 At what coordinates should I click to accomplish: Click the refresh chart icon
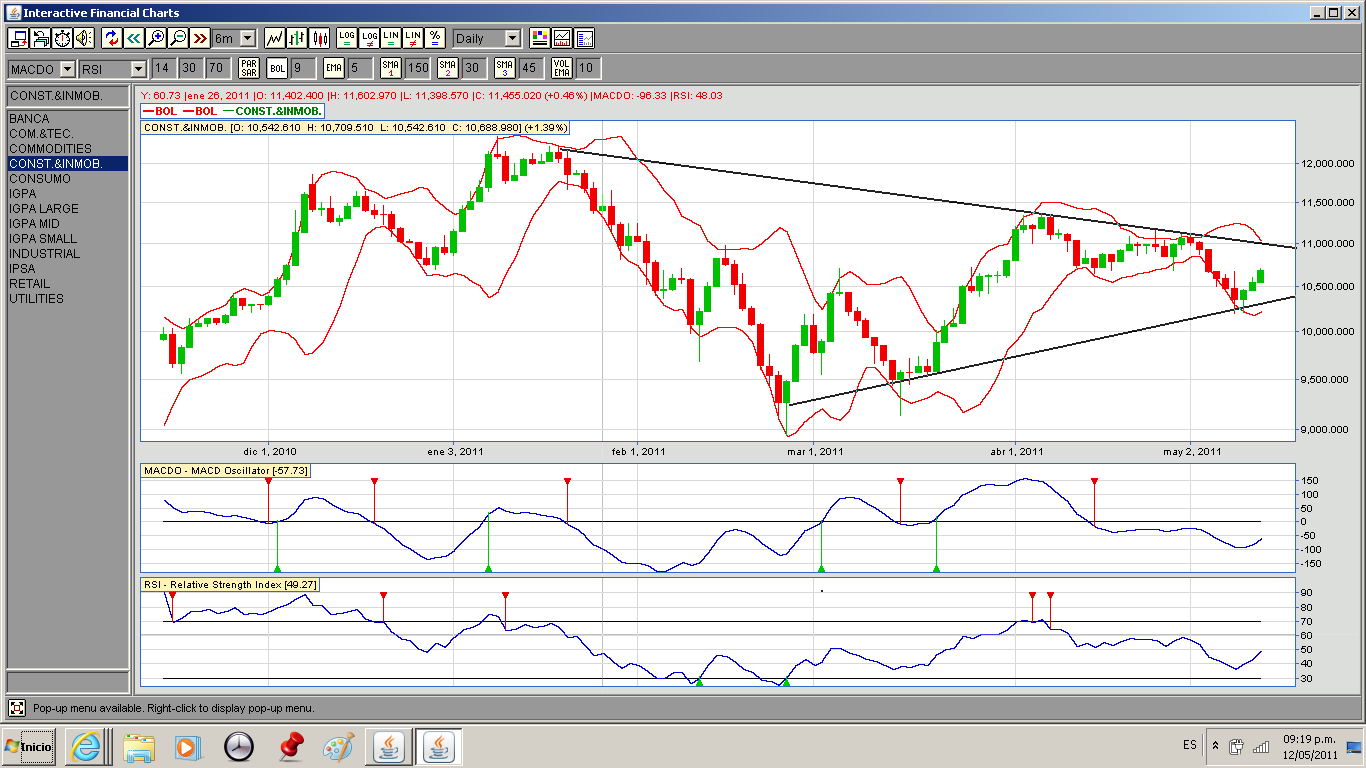coord(111,38)
